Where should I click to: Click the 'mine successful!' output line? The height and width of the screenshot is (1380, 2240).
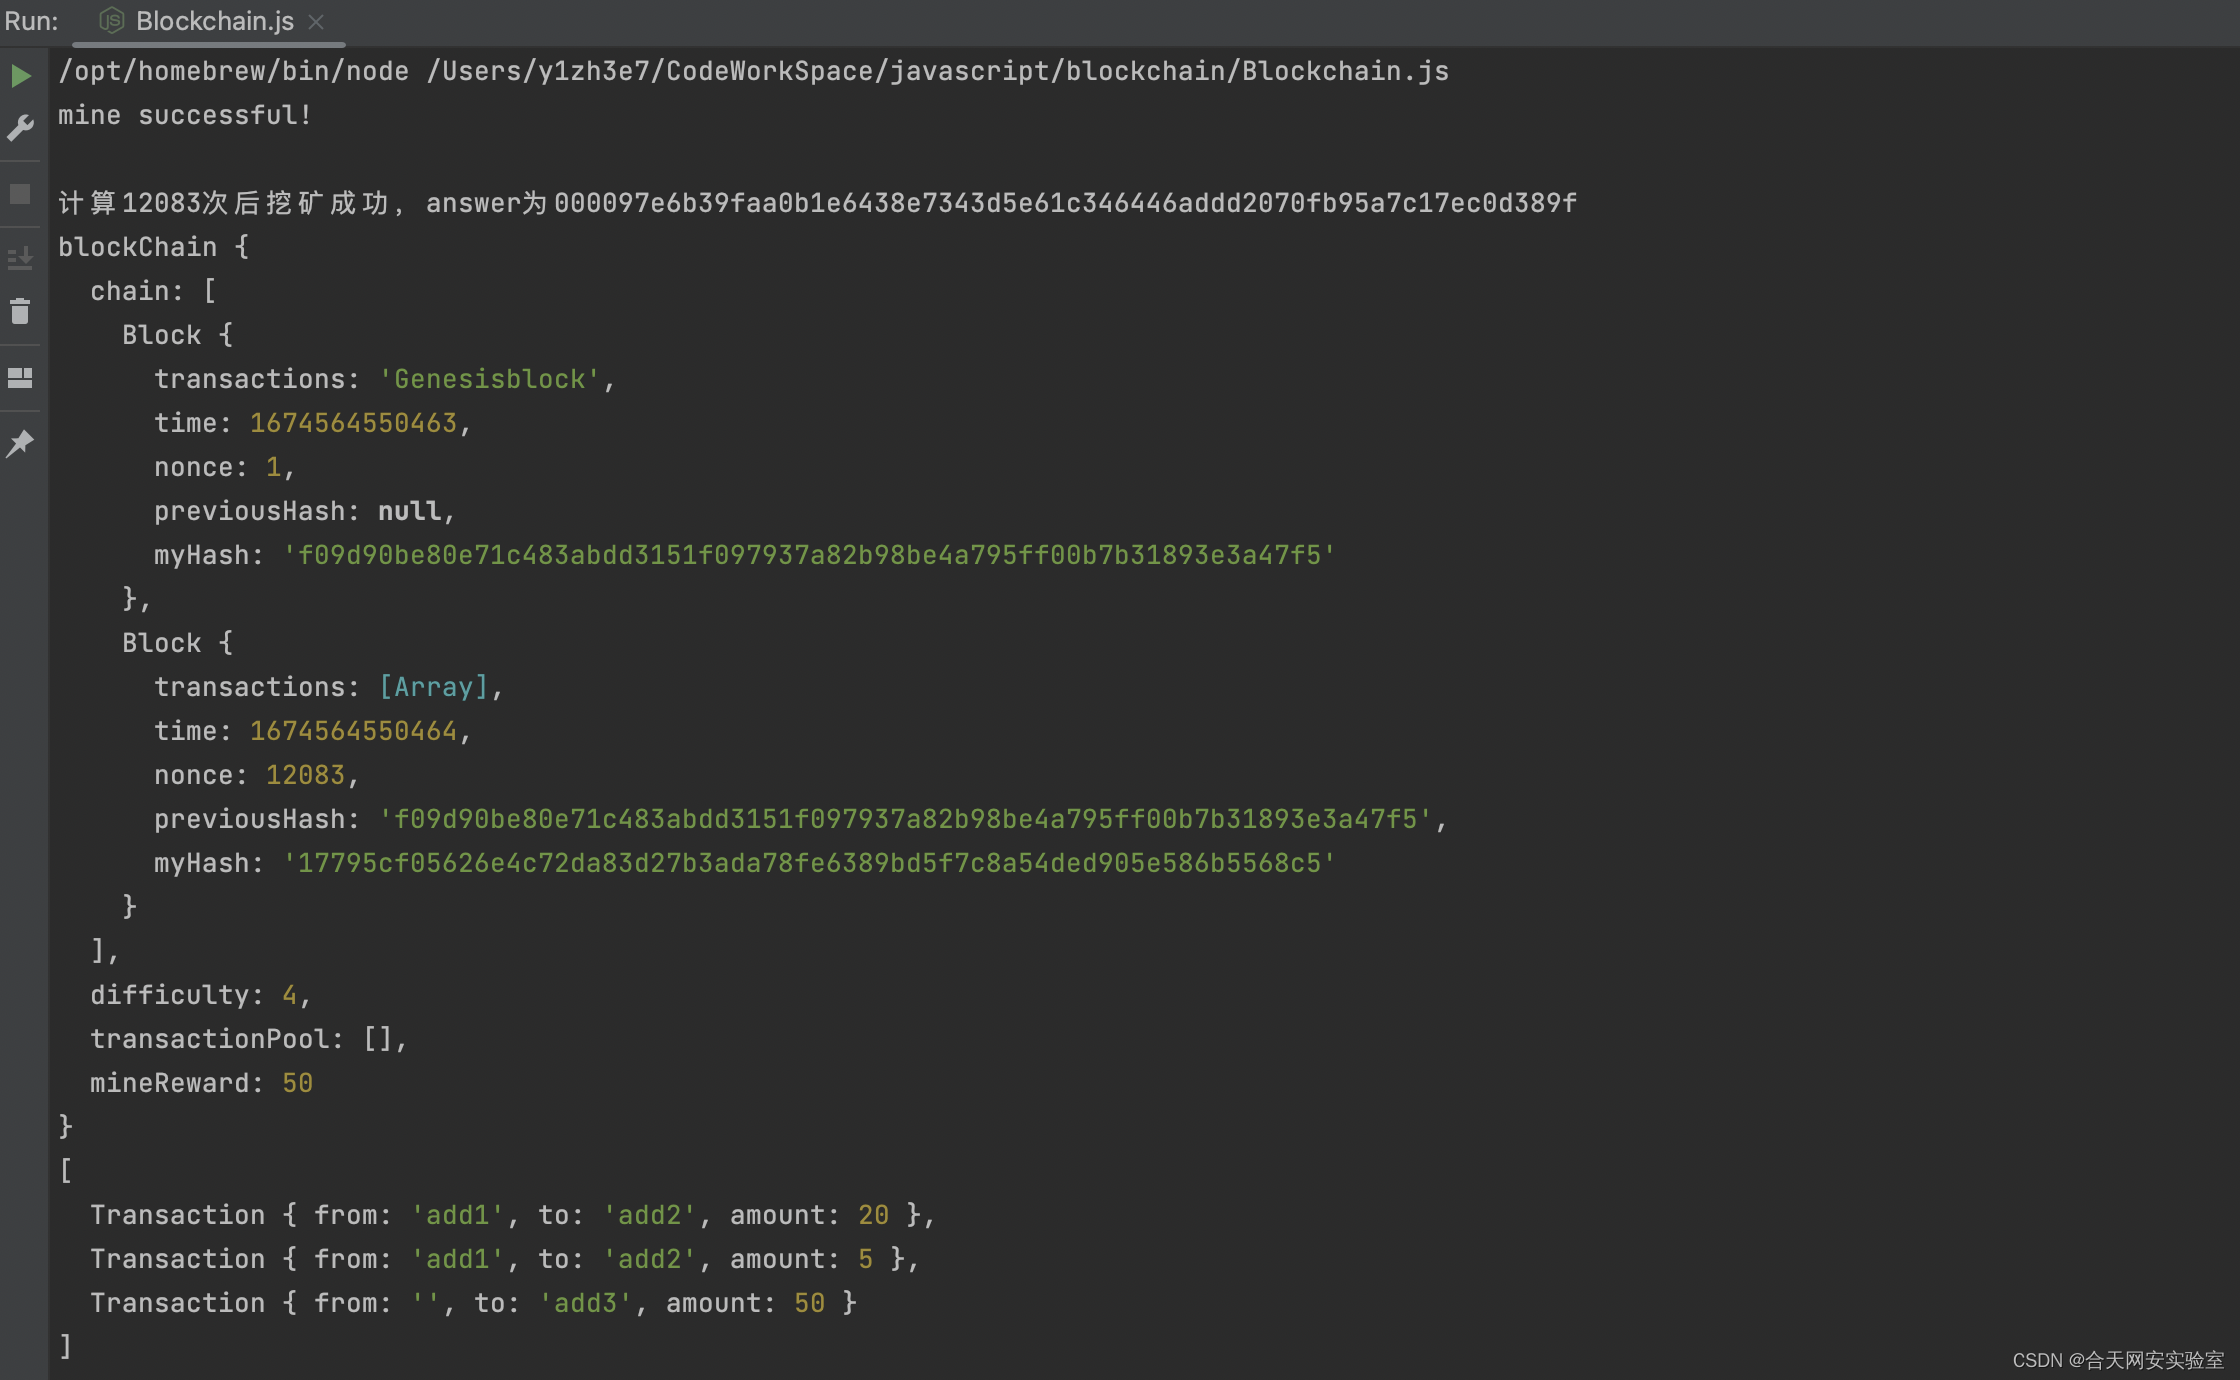tap(185, 115)
